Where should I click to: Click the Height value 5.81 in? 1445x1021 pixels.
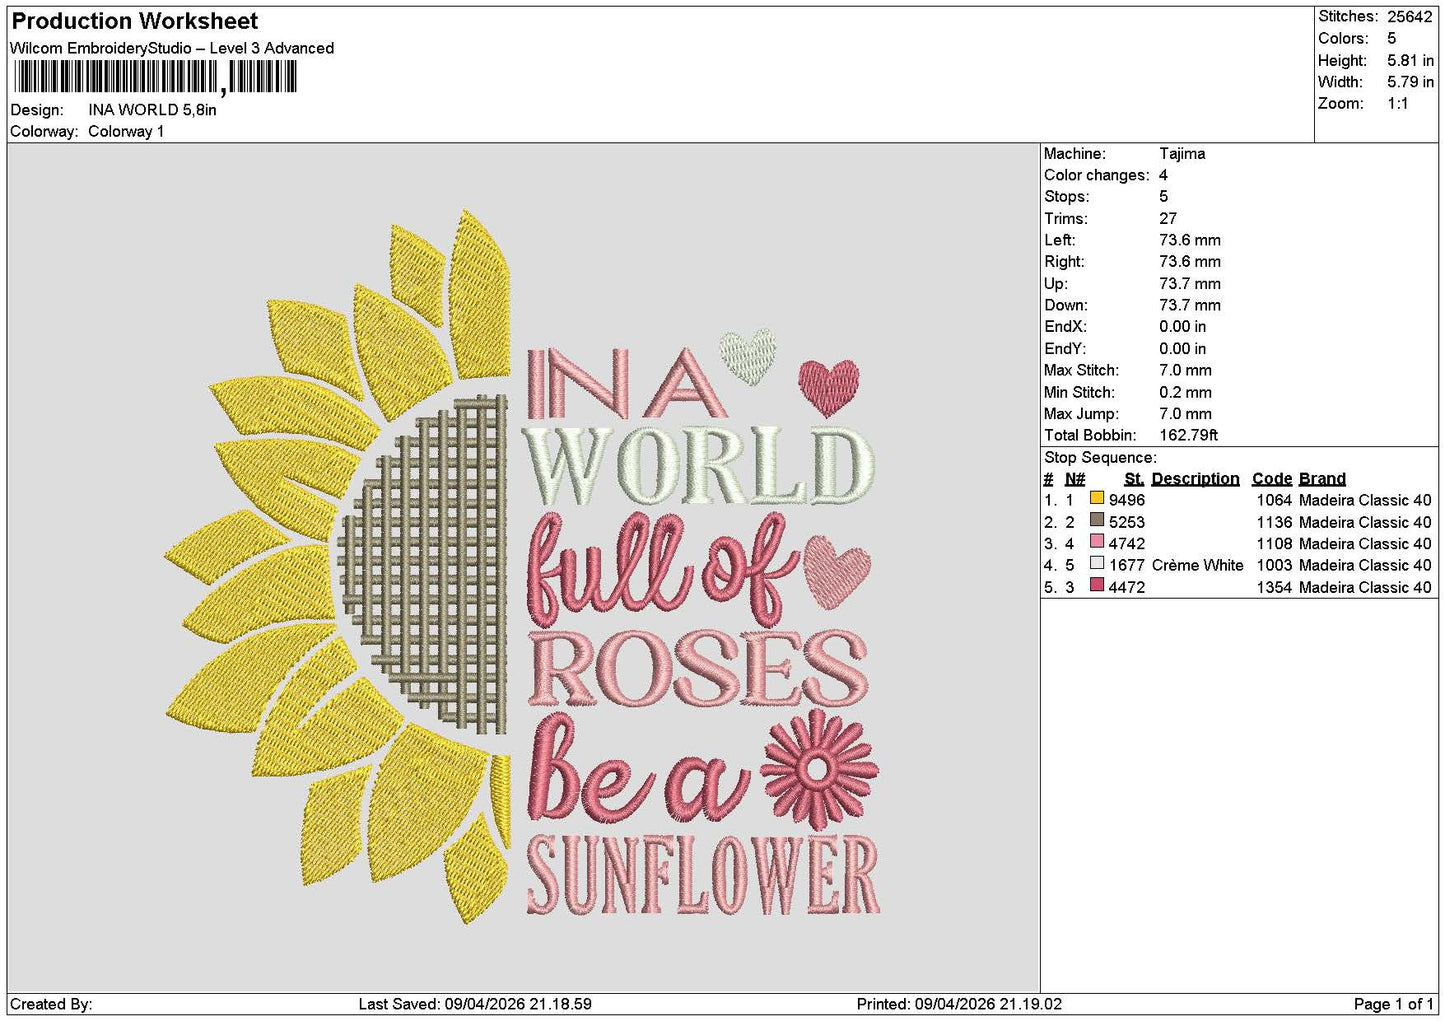tap(1410, 60)
